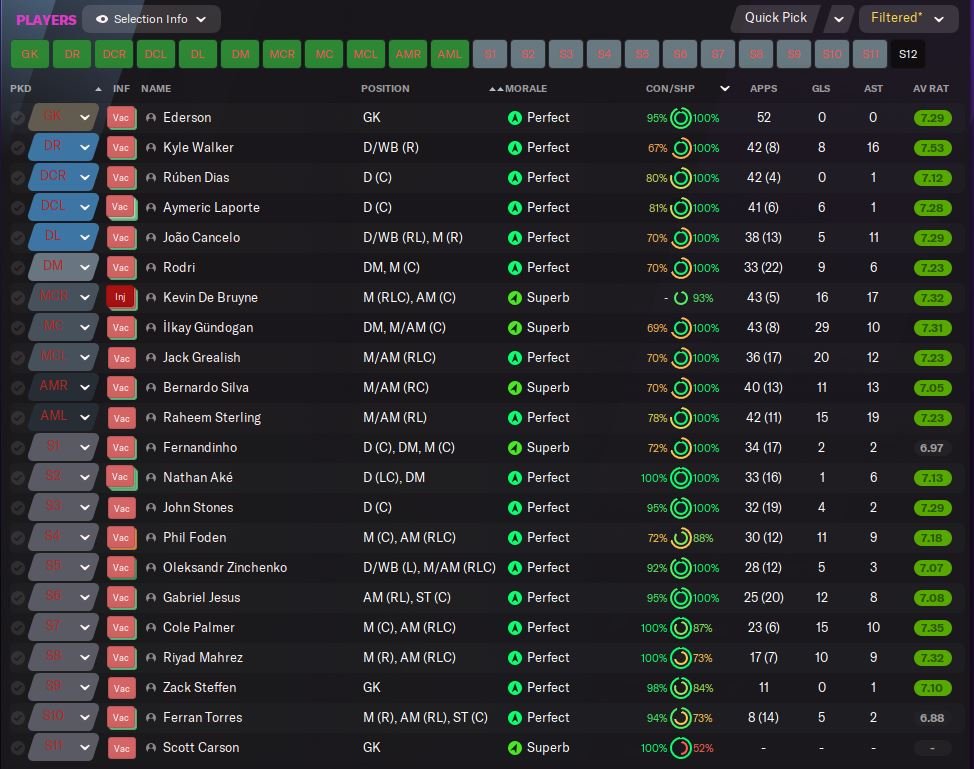Click the Vac icon for Gabriel Jesus

point(121,598)
